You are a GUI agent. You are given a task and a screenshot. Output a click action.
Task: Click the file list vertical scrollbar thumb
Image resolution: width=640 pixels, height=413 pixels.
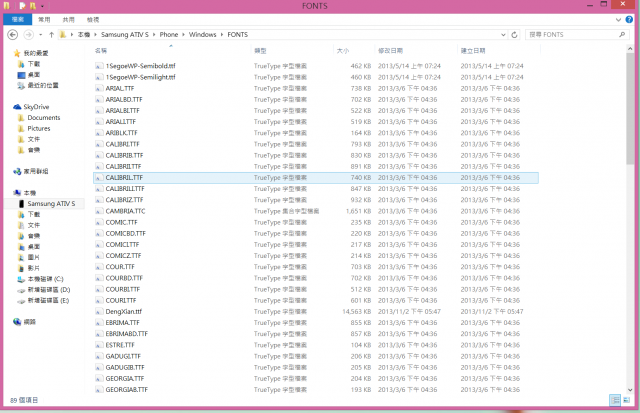pyautogui.click(x=630, y=108)
